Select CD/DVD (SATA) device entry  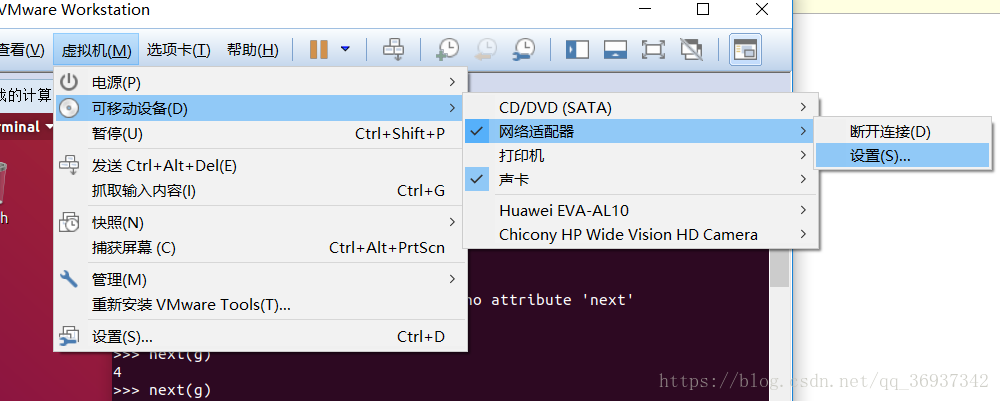pyautogui.click(x=640, y=108)
